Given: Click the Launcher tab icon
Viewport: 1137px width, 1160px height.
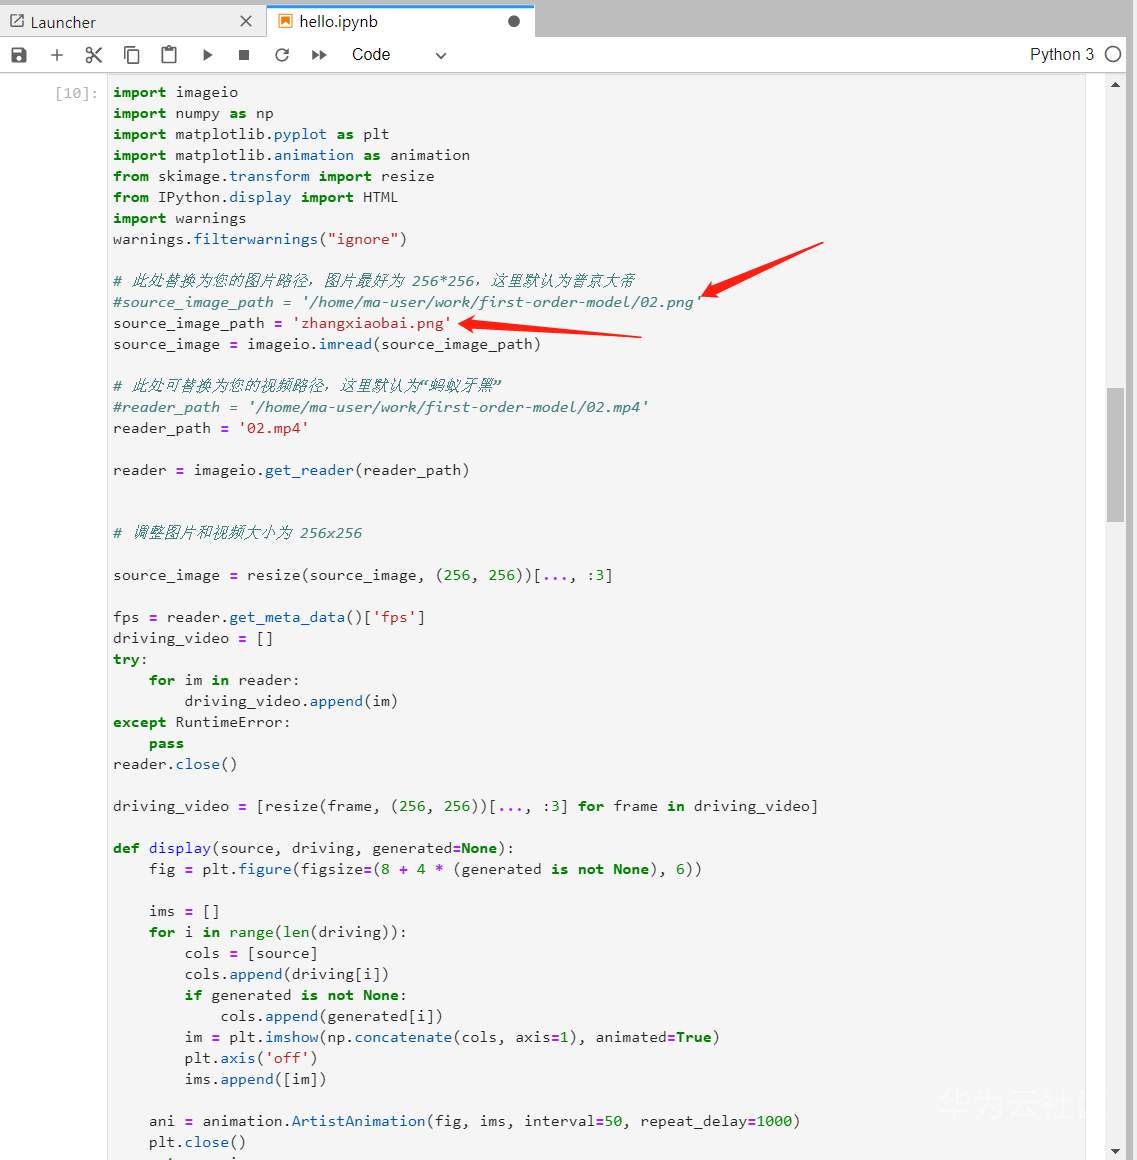Looking at the screenshot, I should [17, 21].
